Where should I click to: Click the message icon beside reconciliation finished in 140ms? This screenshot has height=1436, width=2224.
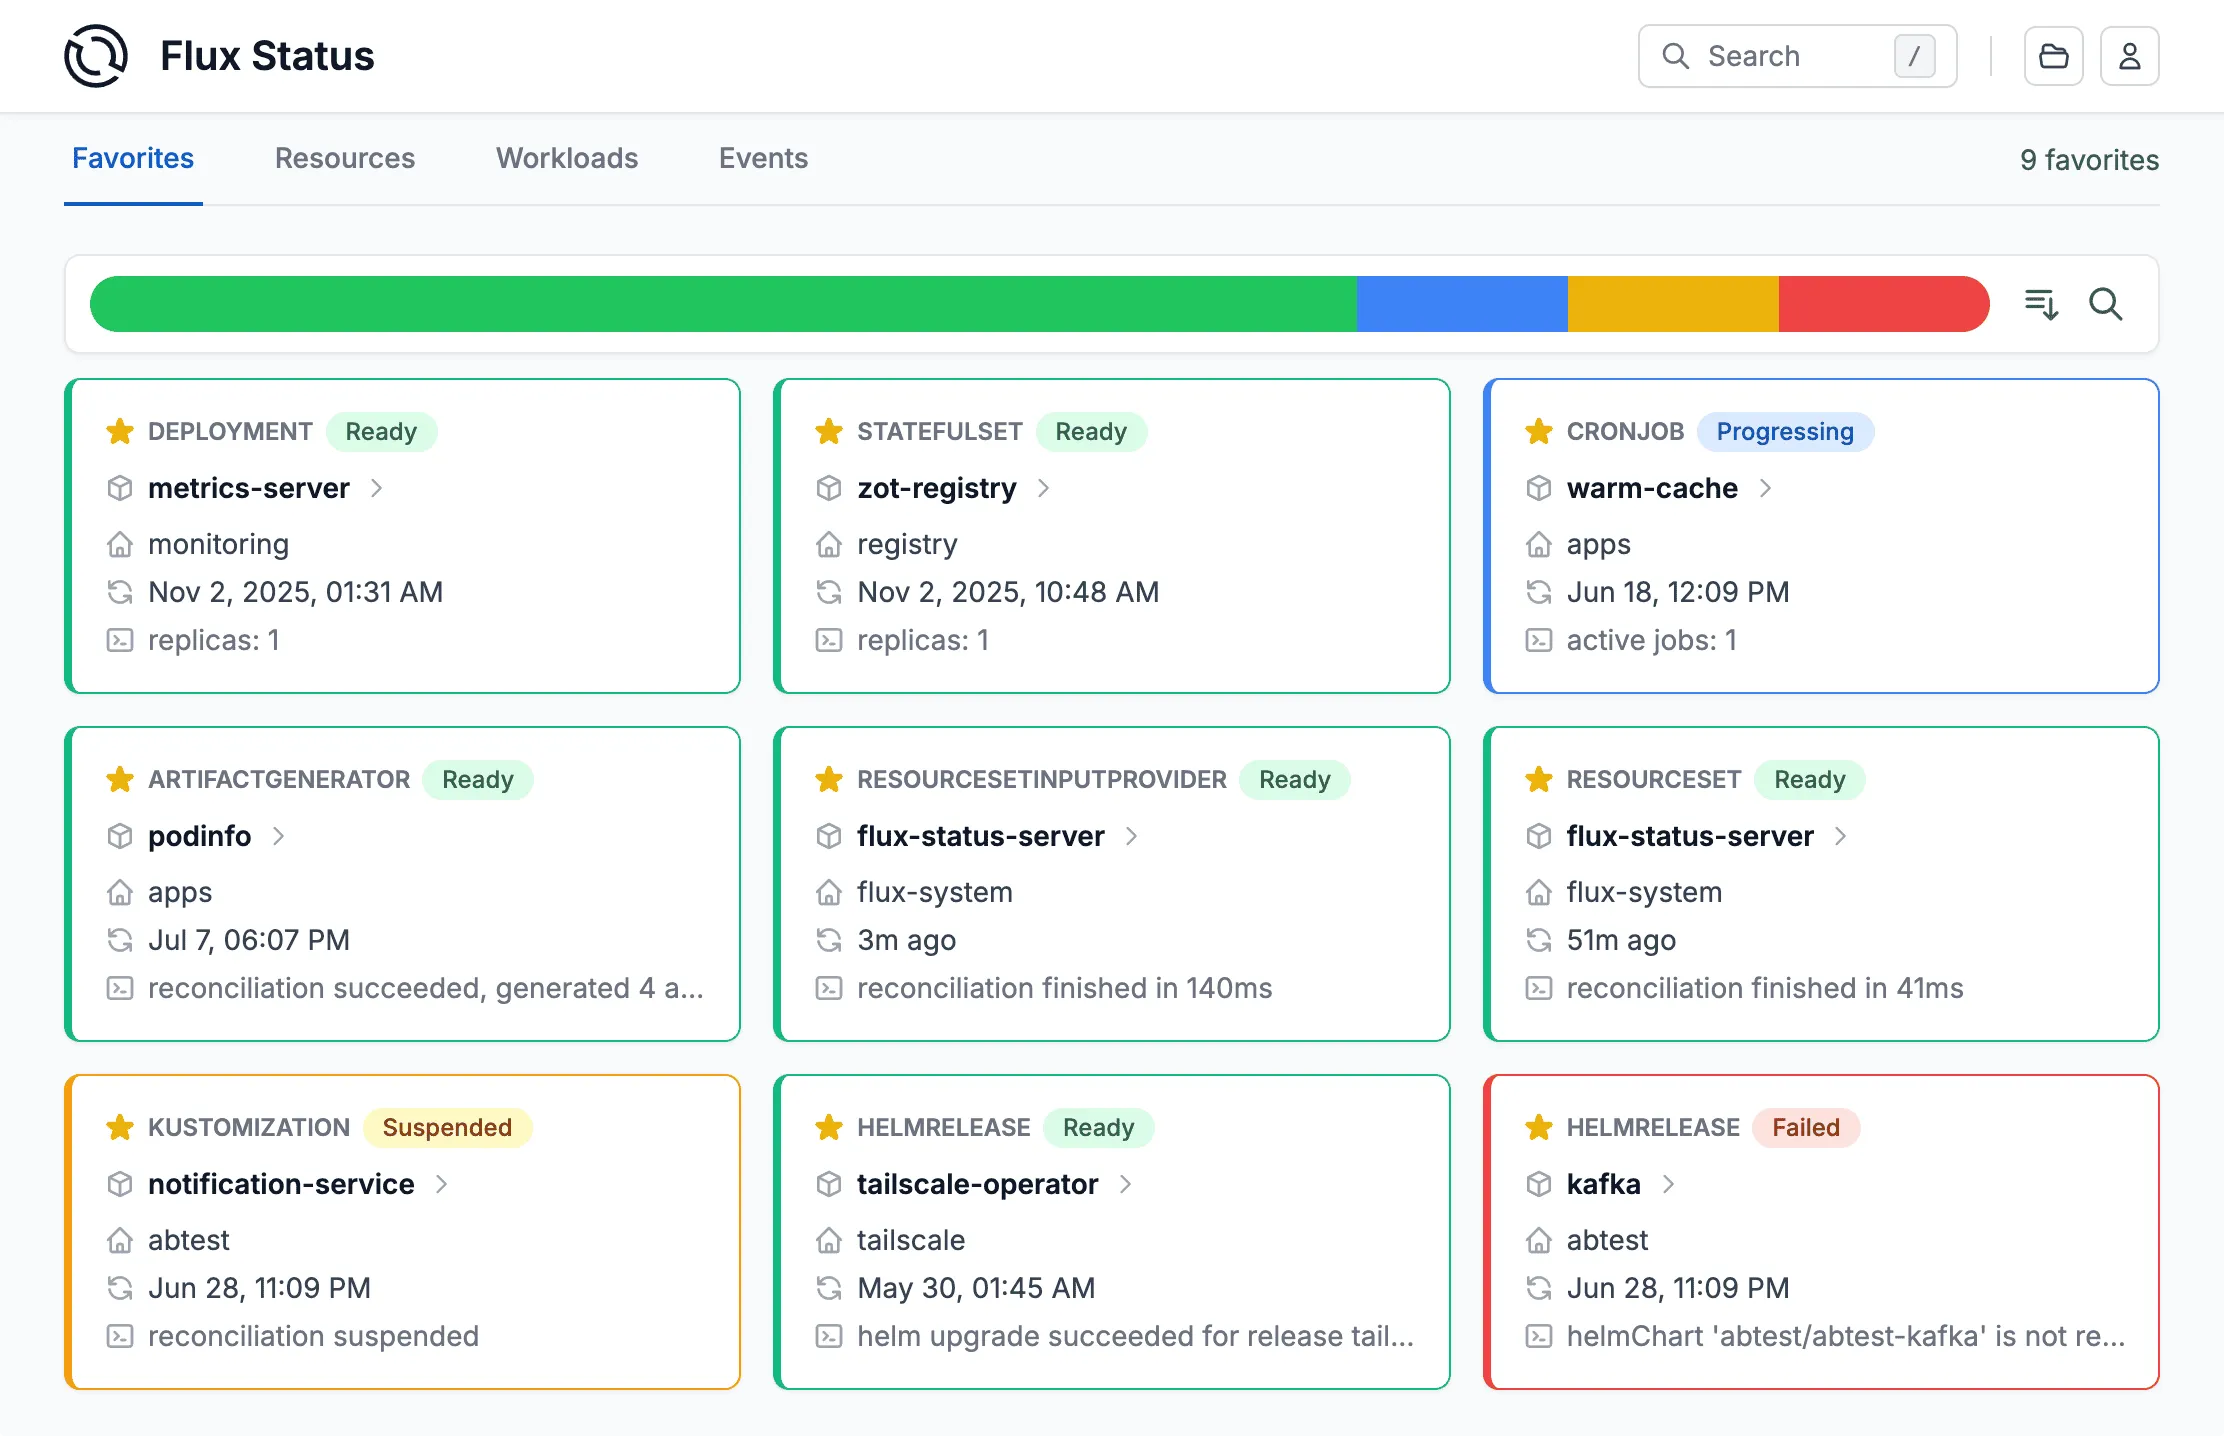[829, 988]
